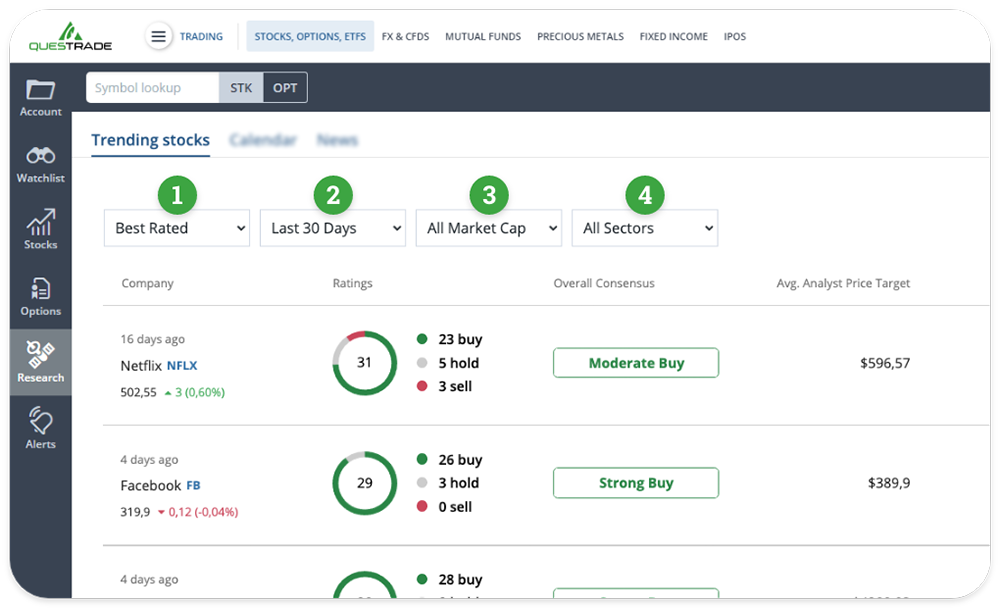
Task: Switch to the Calendar tab
Action: 263,140
